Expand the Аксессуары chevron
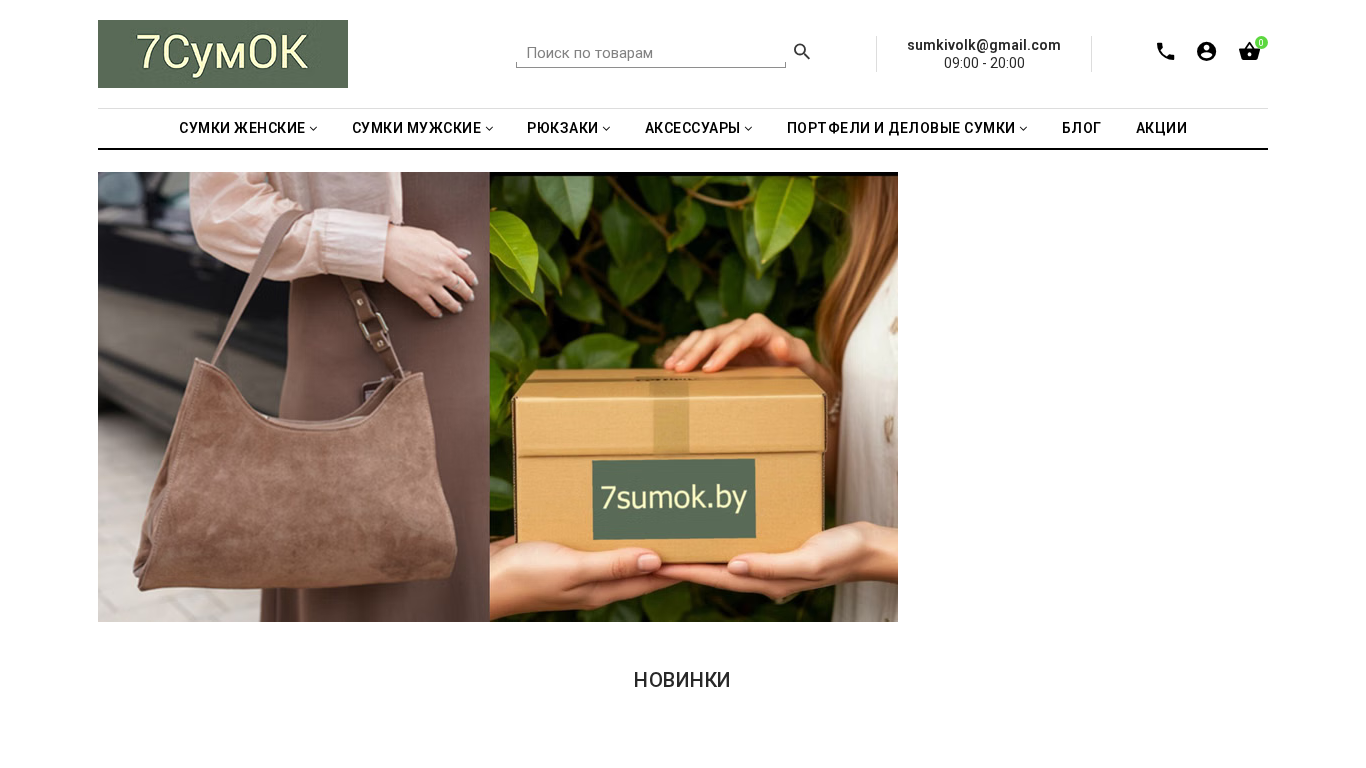The height and width of the screenshot is (768, 1366). pyautogui.click(x=748, y=128)
